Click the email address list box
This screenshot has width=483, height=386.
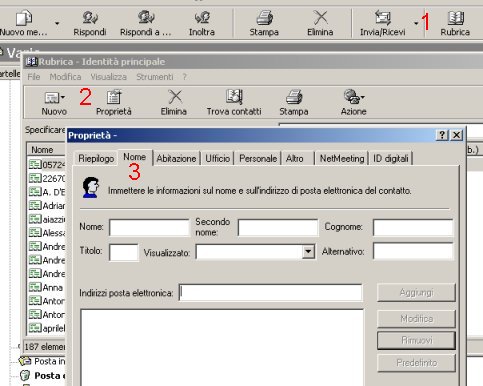tap(222, 348)
